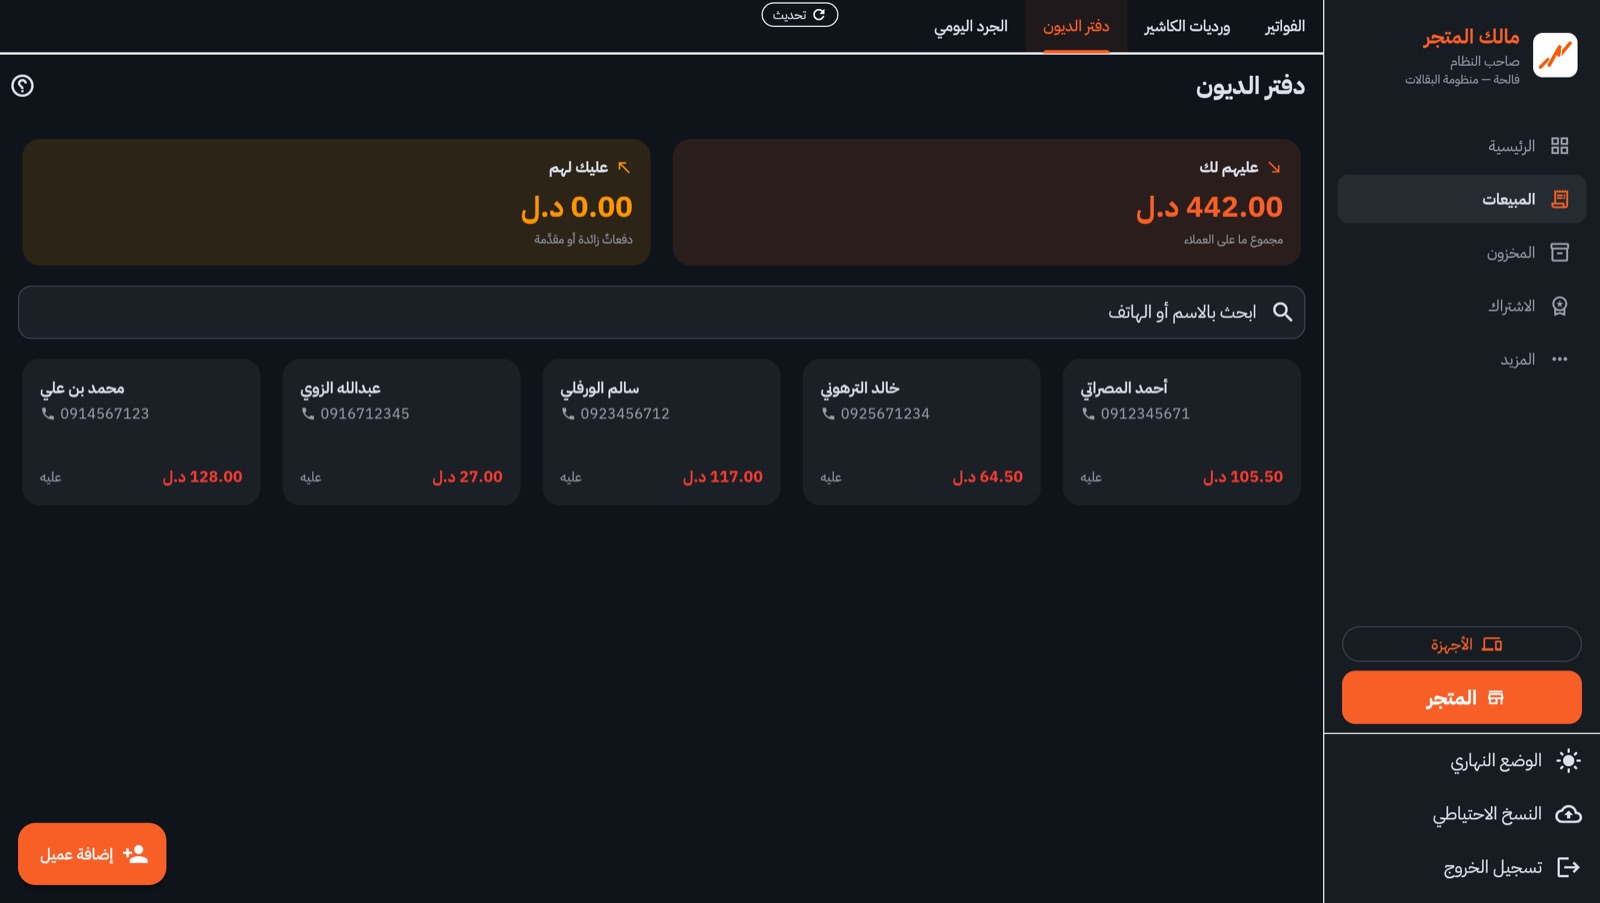Click the down-right arrow icon beside عليهم لك
This screenshot has height=903, width=1600.
[1274, 168]
